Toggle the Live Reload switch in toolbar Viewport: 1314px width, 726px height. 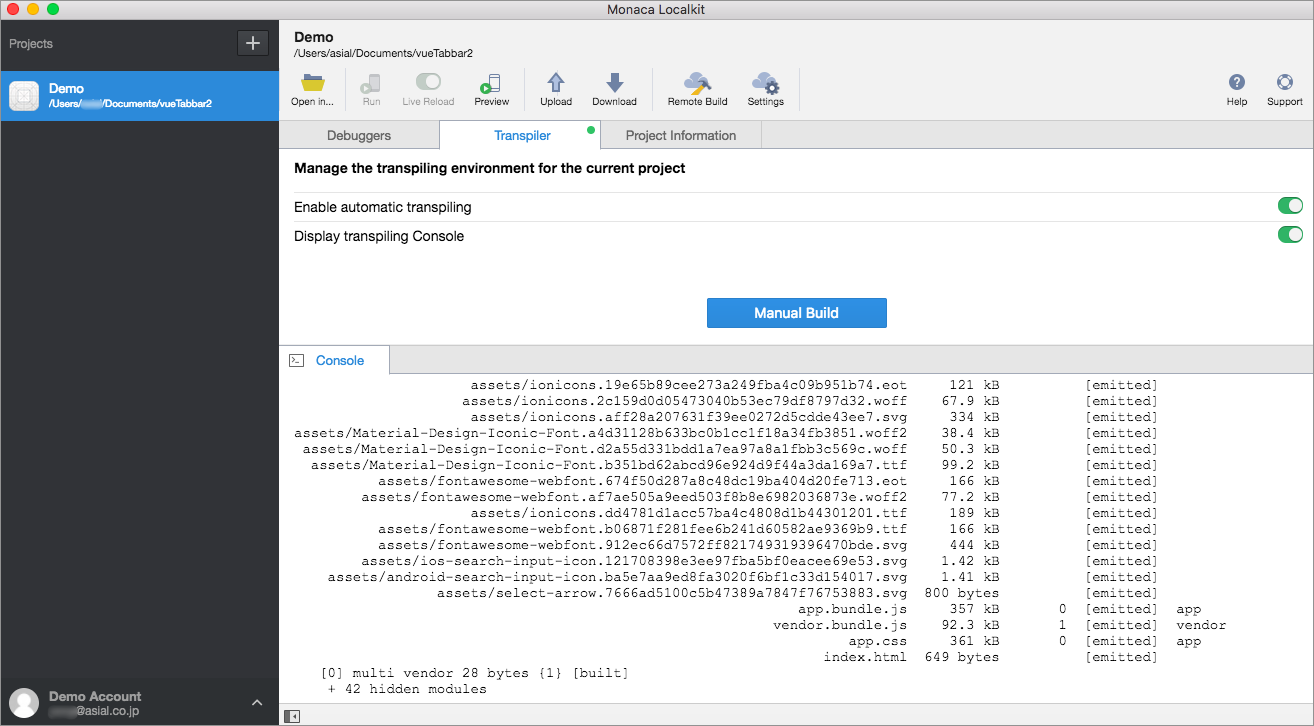(428, 82)
